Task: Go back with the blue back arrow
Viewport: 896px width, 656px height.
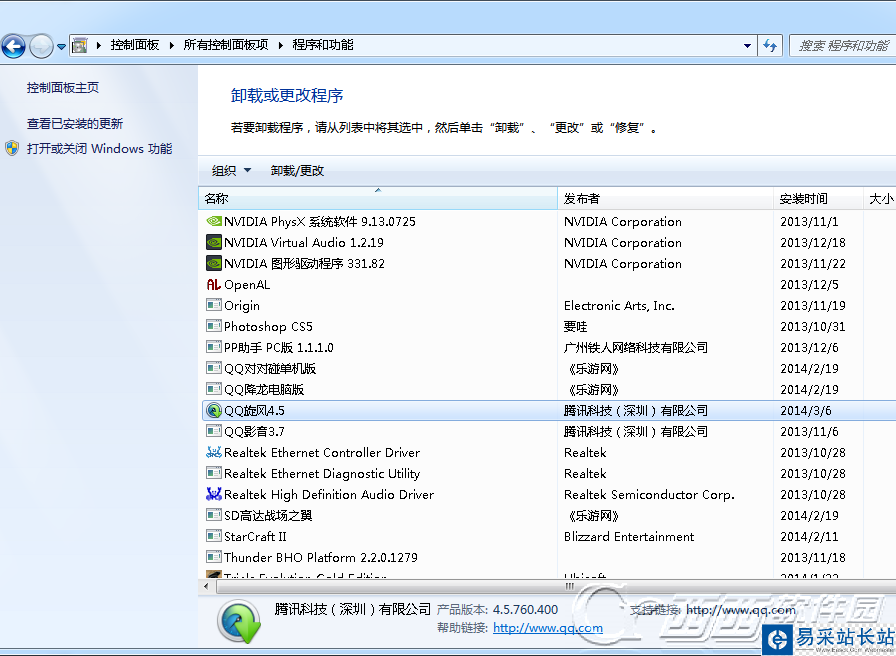Action: [x=14, y=46]
